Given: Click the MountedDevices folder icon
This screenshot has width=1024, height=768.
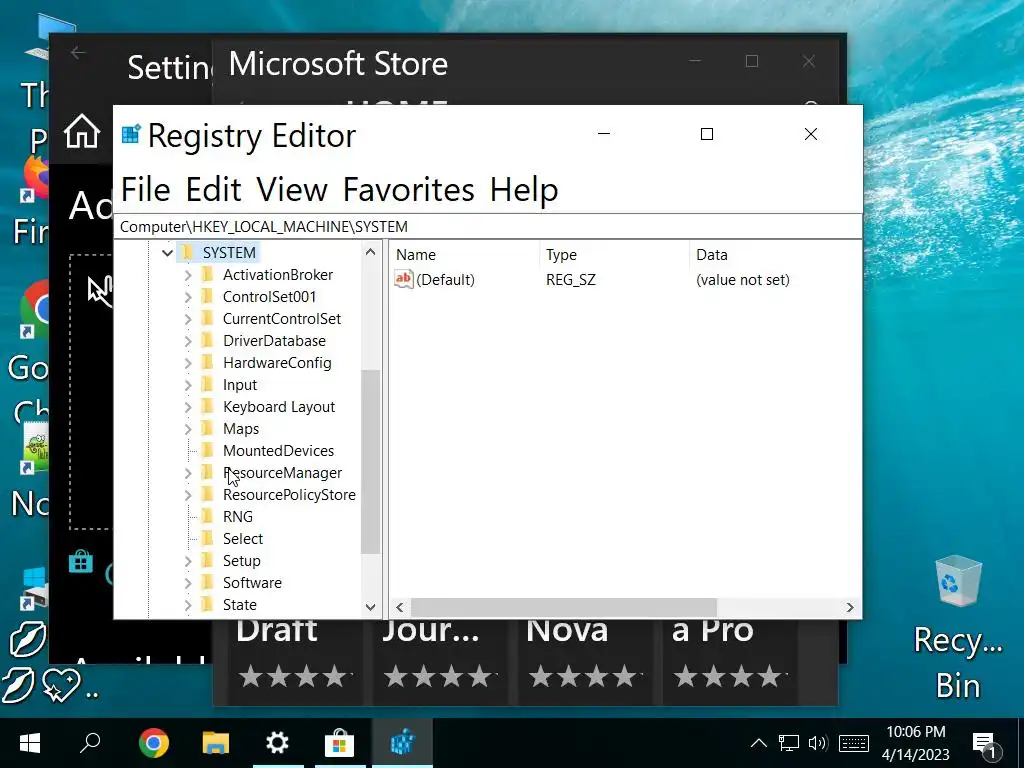Looking at the screenshot, I should pyautogui.click(x=207, y=450).
